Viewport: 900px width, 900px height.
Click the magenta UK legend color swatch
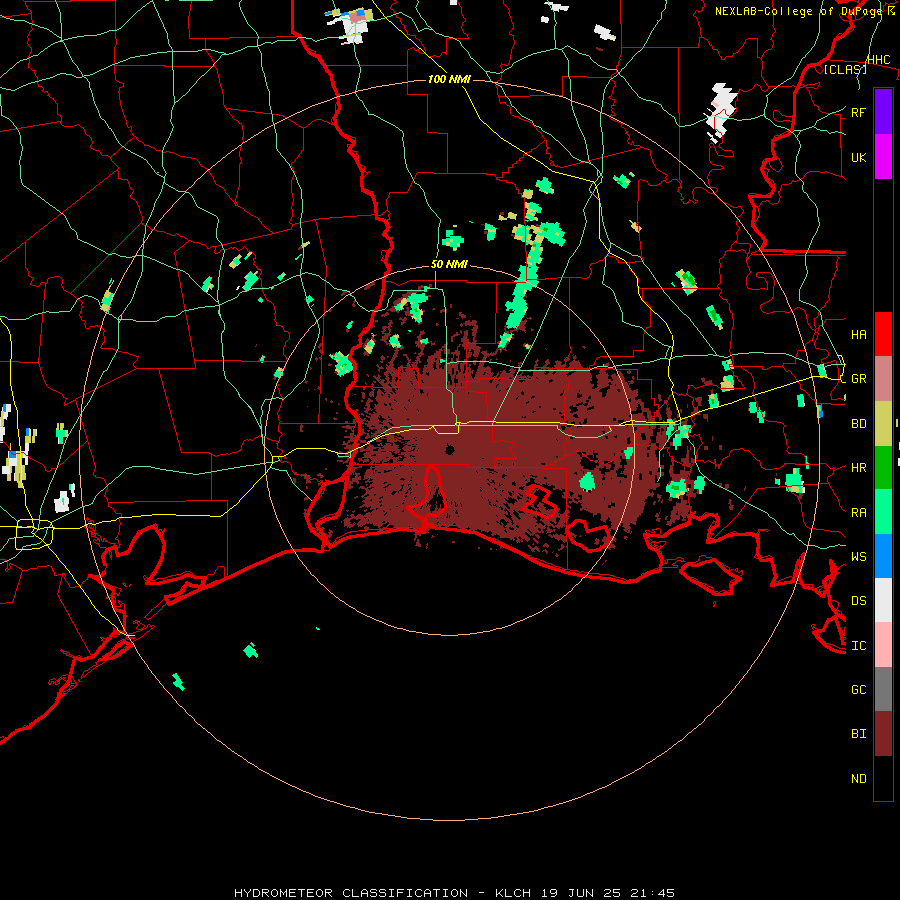coord(883,157)
